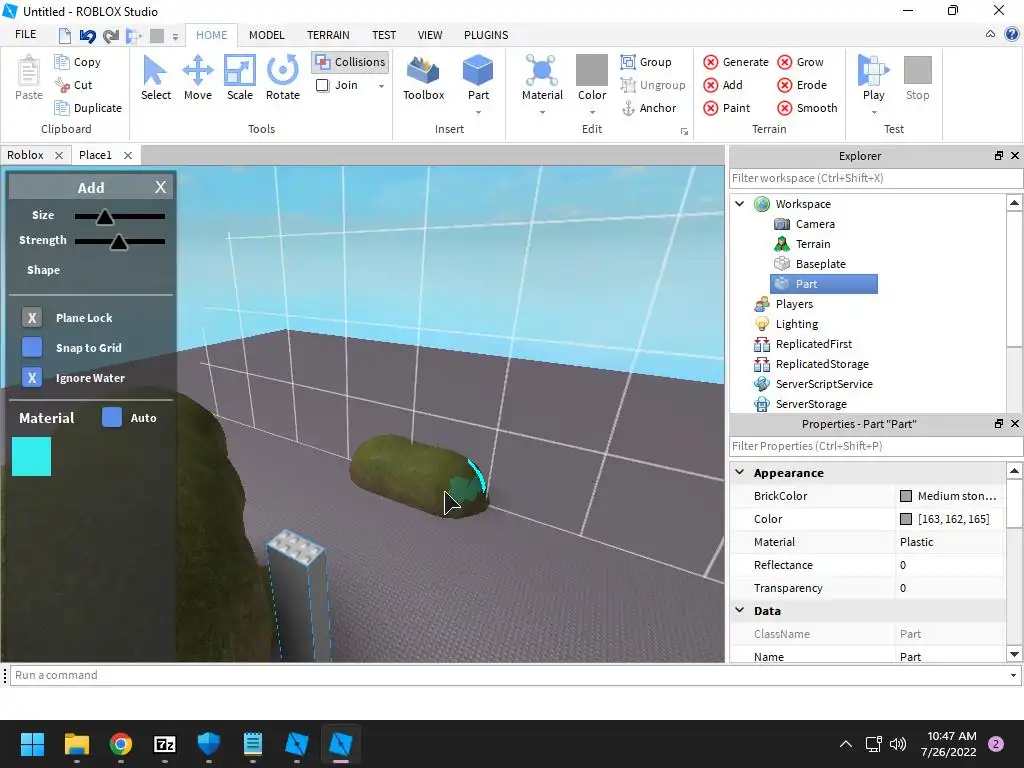Click Ungroup in Edit section
This screenshot has width=1024, height=768.
pyautogui.click(x=653, y=85)
